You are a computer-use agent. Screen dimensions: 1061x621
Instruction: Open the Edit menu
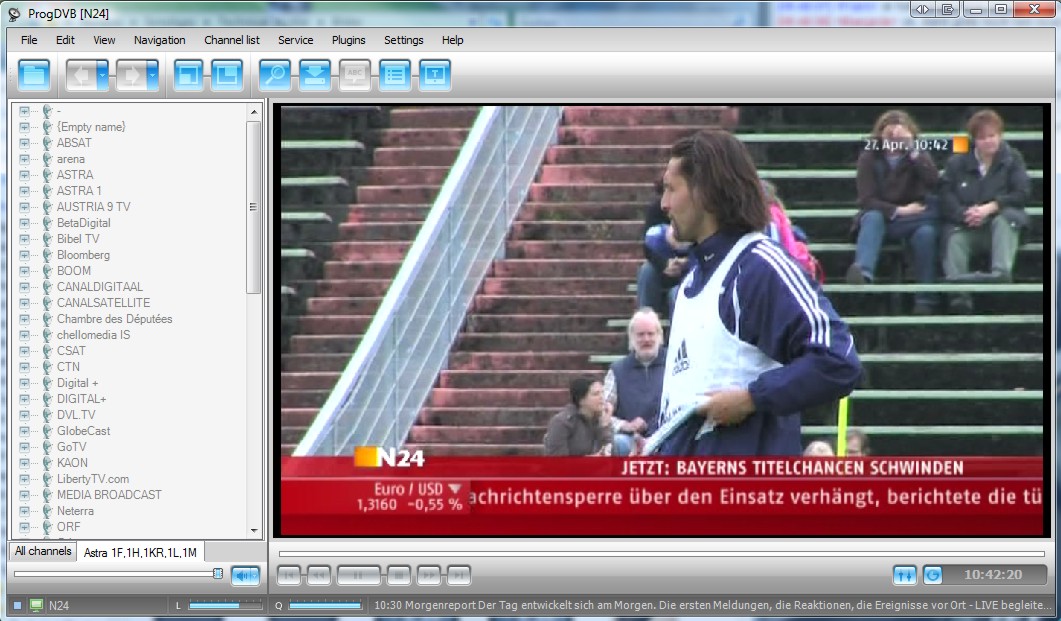pos(65,40)
